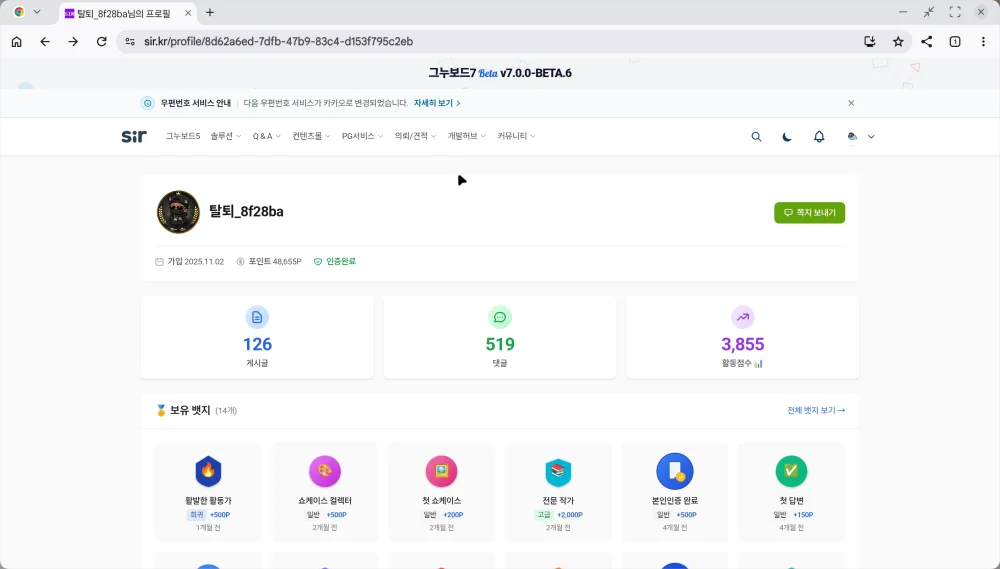Expand the PG서비스 menu
This screenshot has width=1000, height=569.
click(362, 137)
